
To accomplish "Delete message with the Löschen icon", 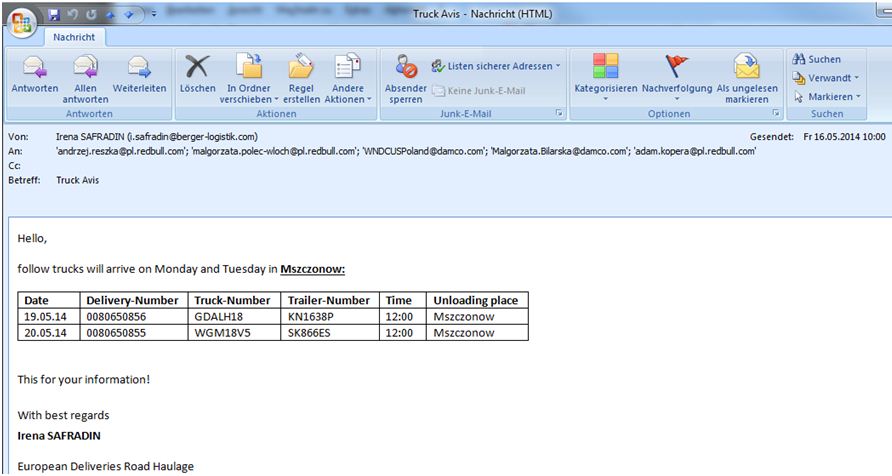I will (197, 67).
